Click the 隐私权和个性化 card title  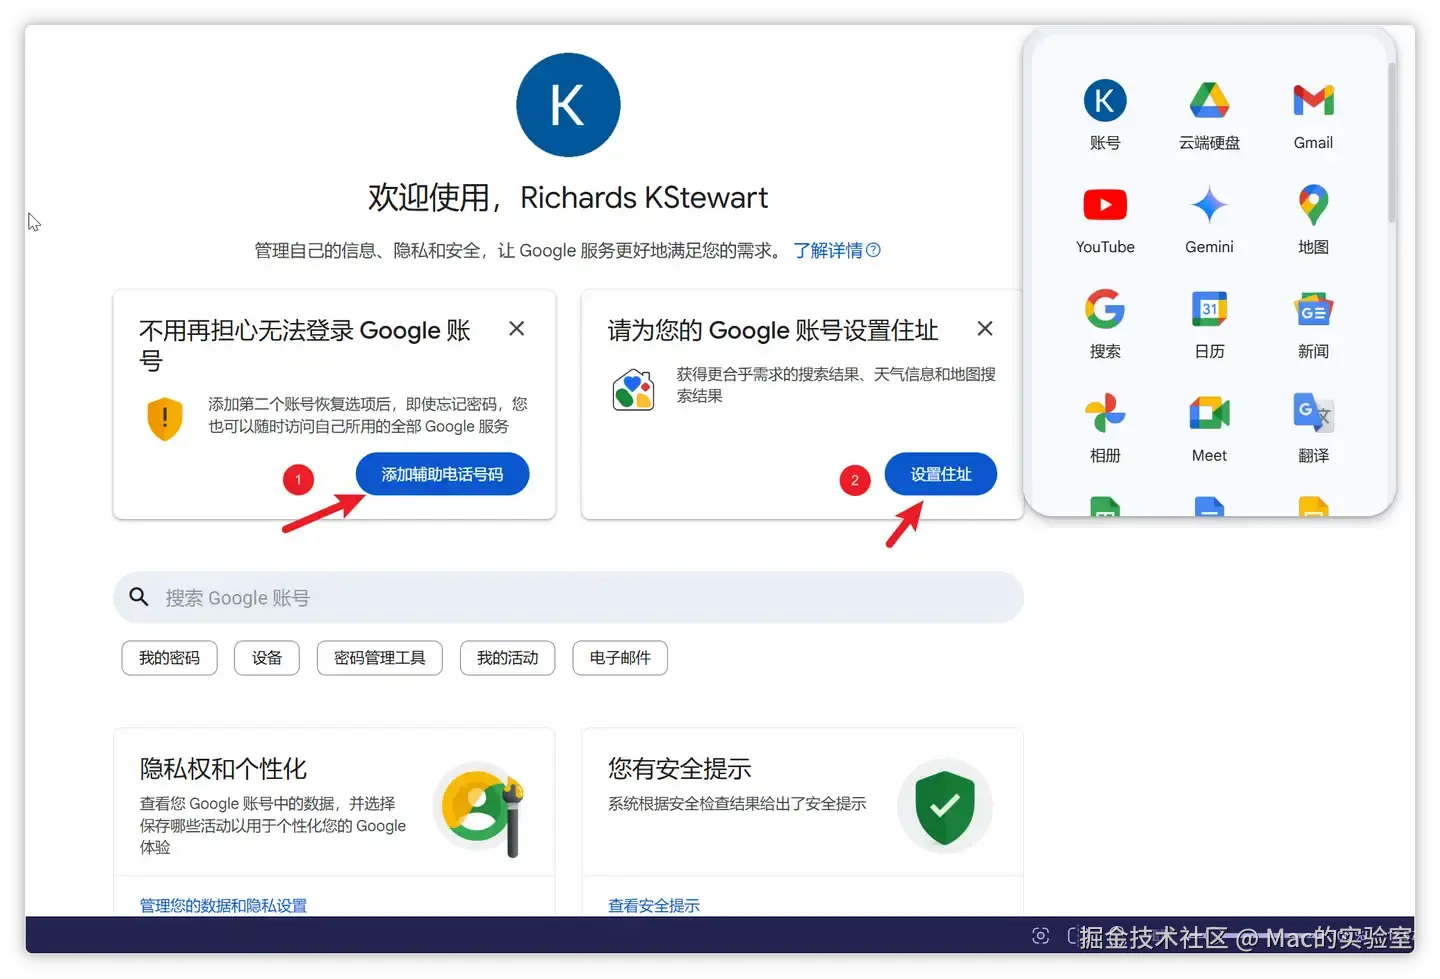223,769
